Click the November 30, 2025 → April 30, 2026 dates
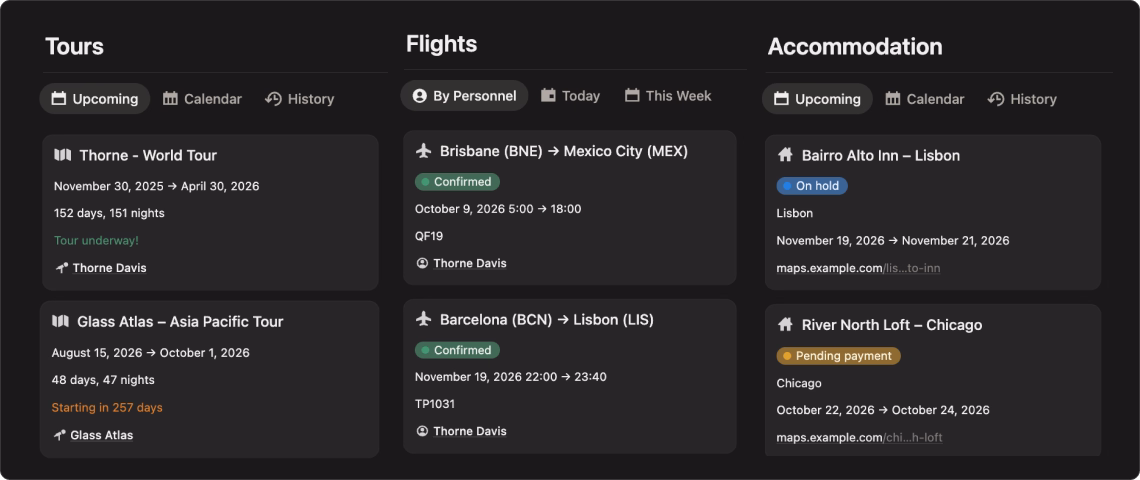Viewport: 1140px width, 480px height. tap(156, 186)
